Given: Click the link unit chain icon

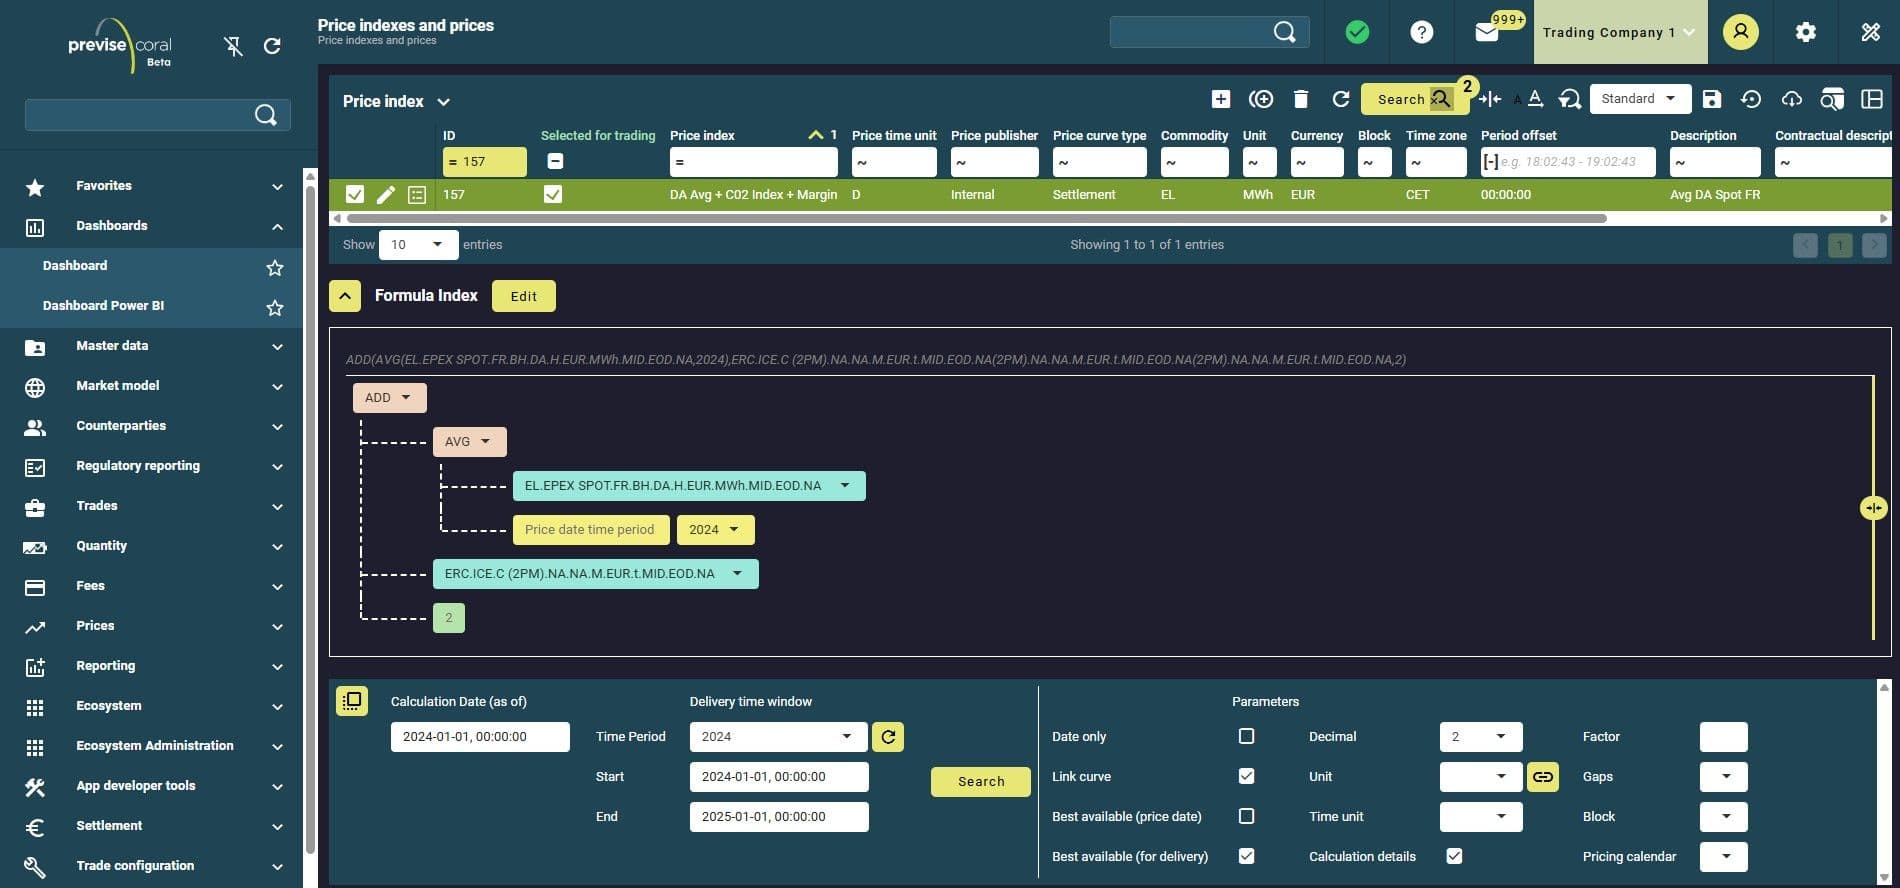Looking at the screenshot, I should pos(1542,777).
